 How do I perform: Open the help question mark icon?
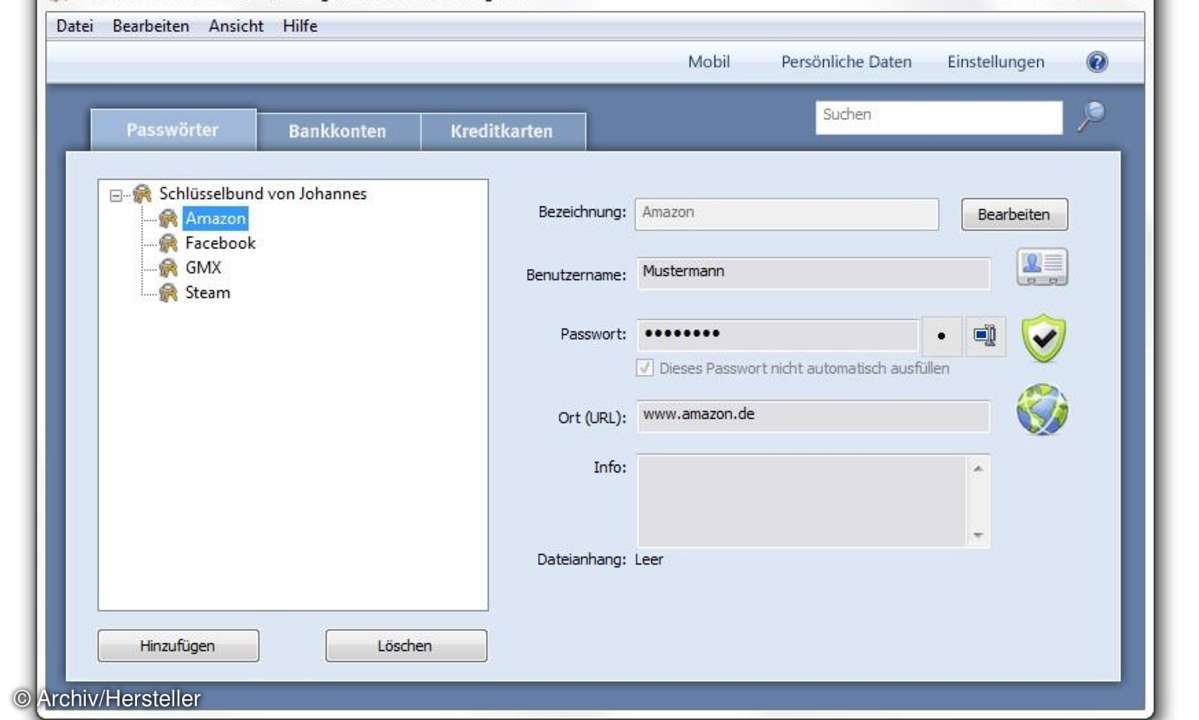(x=1097, y=62)
